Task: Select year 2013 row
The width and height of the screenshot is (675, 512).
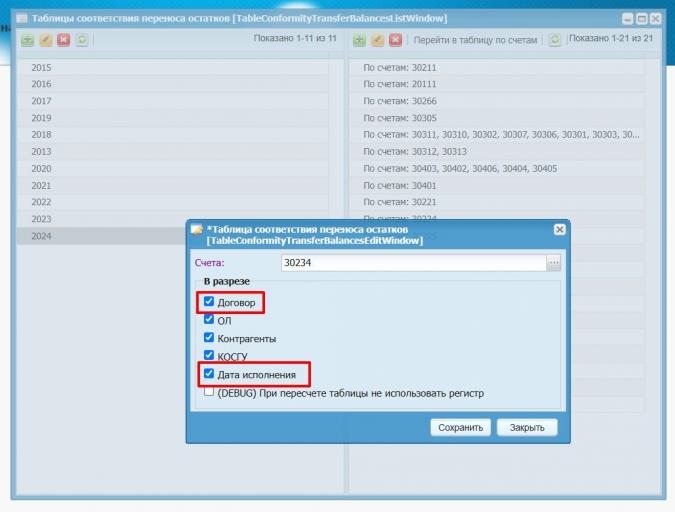Action: (173, 152)
